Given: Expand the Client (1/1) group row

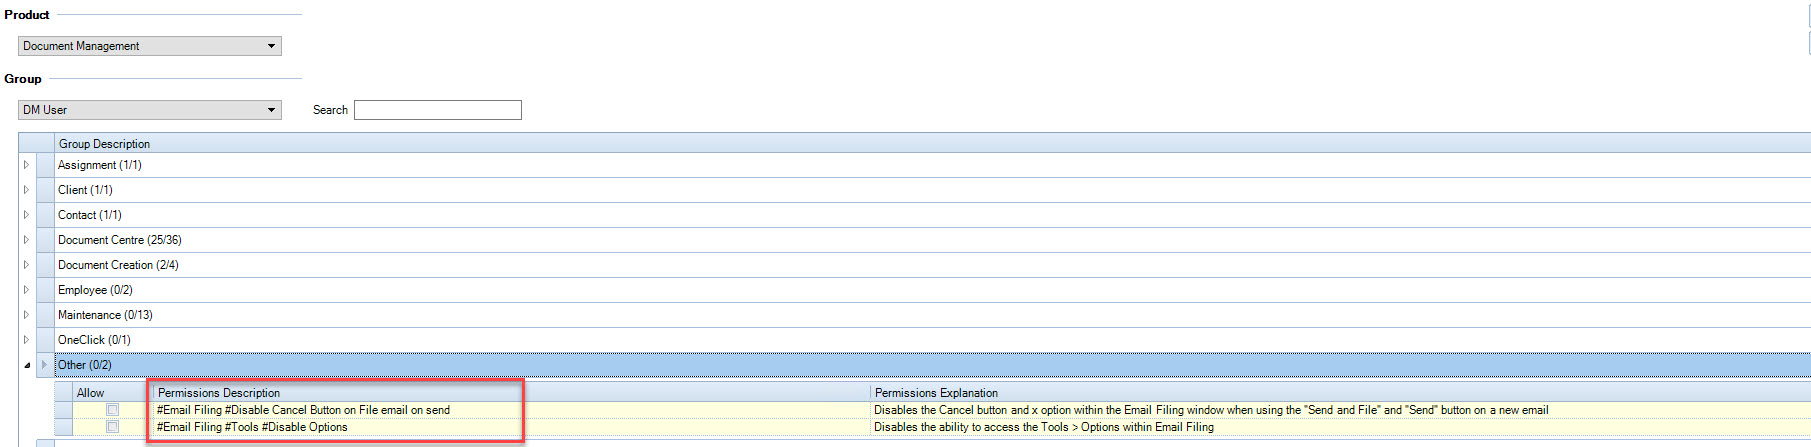Looking at the screenshot, I should (26, 190).
